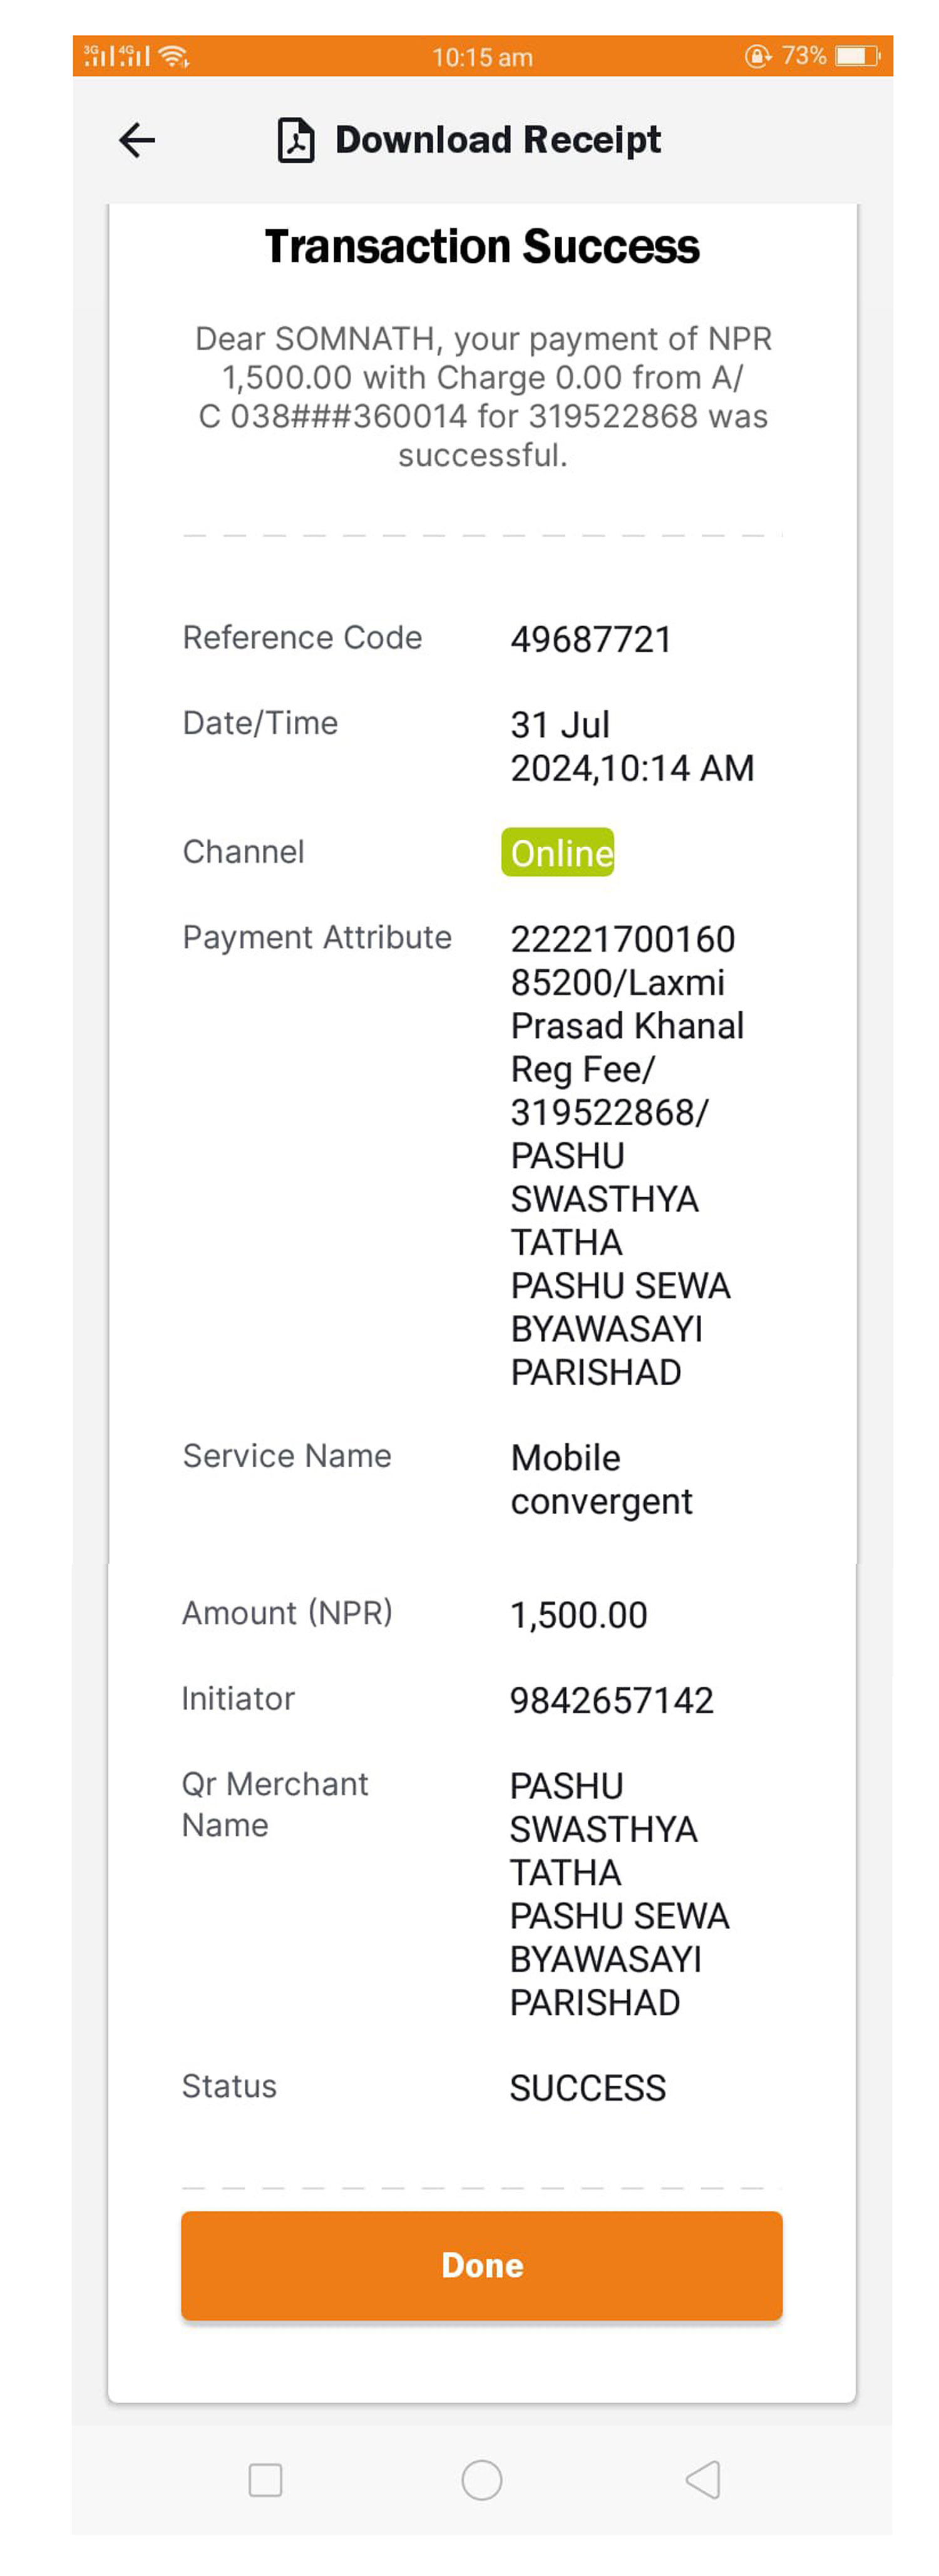
Task: Select the reference code 49687721
Action: coord(591,639)
